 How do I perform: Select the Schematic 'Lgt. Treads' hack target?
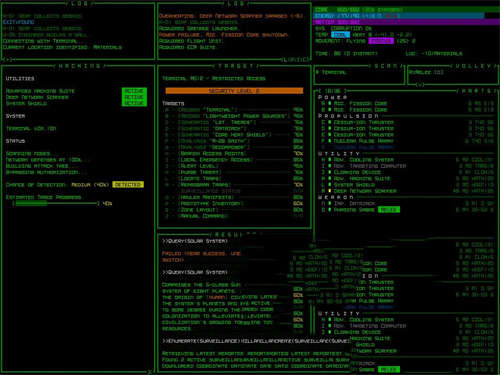pyautogui.click(x=234, y=122)
